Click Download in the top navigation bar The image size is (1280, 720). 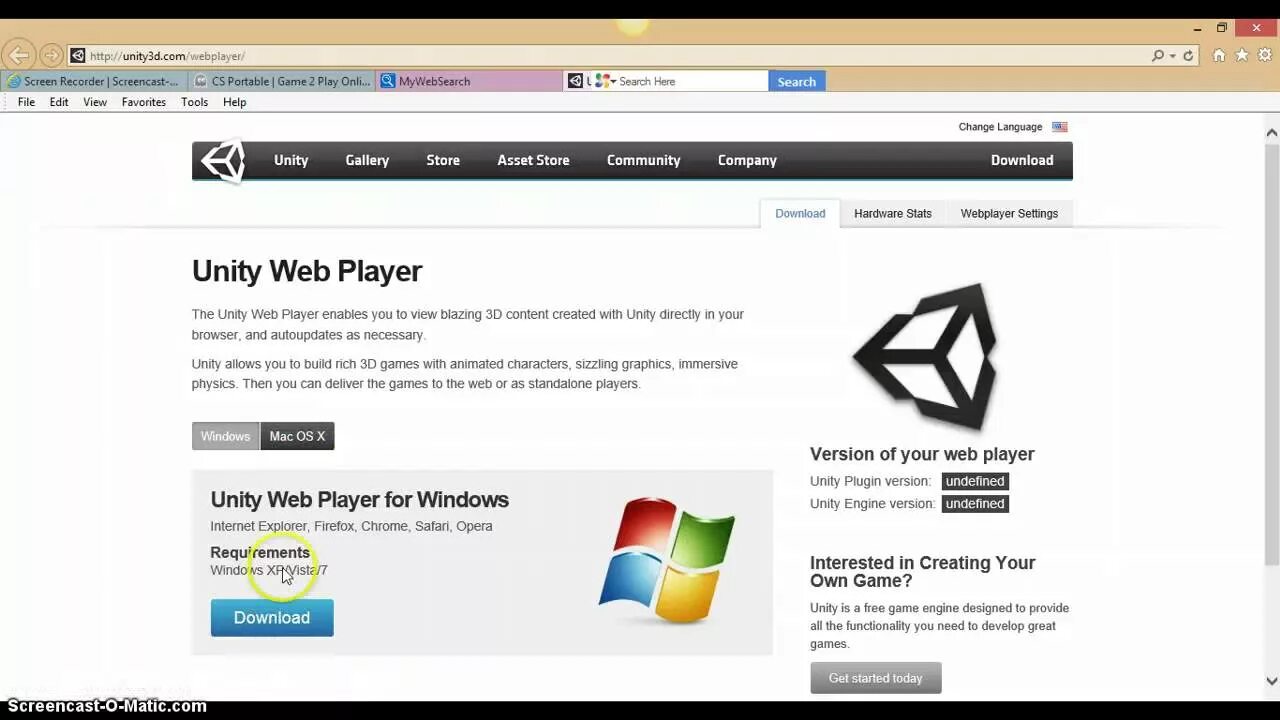pyautogui.click(x=1022, y=160)
